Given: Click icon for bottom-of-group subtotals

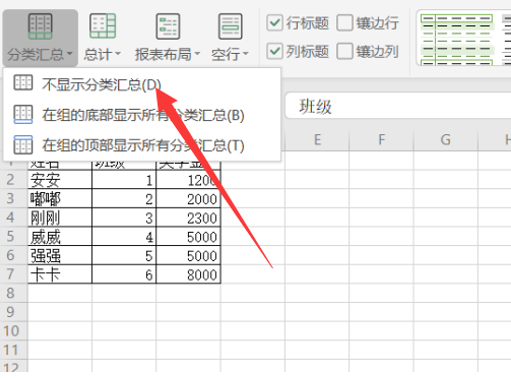Looking at the screenshot, I should click(x=23, y=114).
